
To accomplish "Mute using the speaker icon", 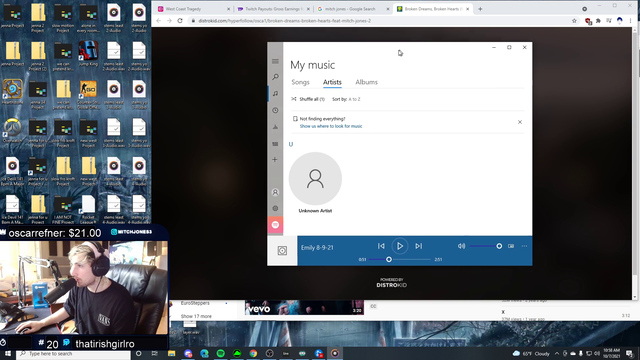I will [461, 246].
